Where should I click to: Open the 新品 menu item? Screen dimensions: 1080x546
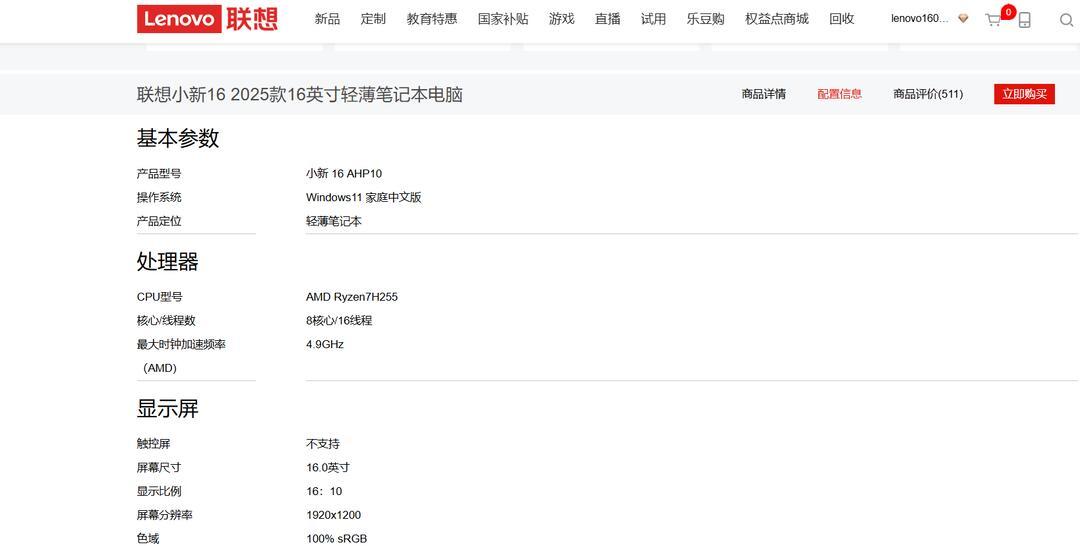[327, 19]
